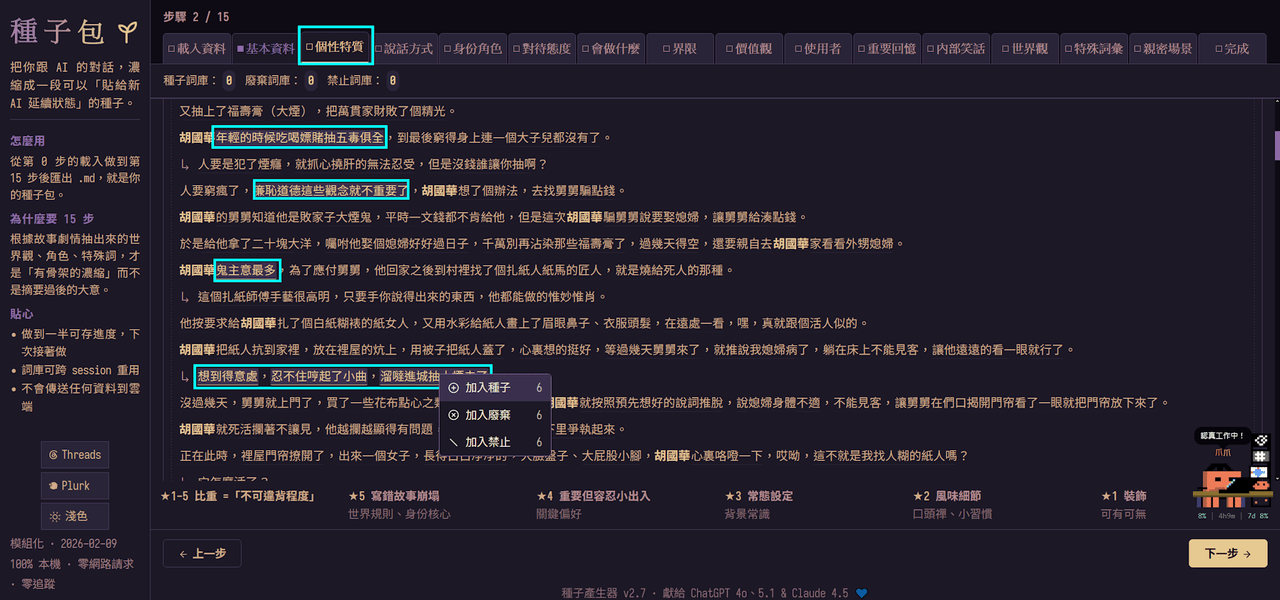
Task: Select the highlighted phrase 鬼主意最多
Action: click(x=246, y=270)
